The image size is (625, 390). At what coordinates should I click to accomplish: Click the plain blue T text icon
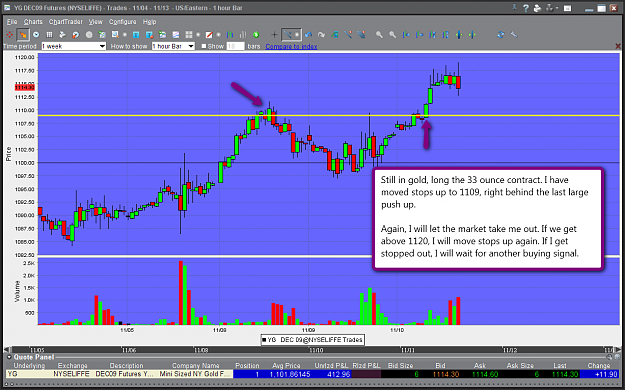(x=136, y=35)
